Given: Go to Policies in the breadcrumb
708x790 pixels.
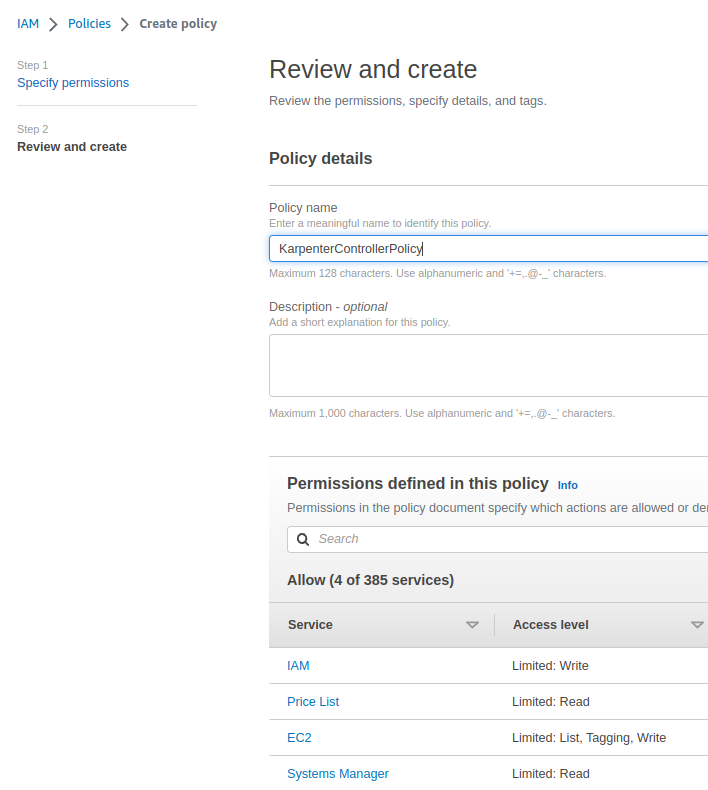Looking at the screenshot, I should 89,23.
